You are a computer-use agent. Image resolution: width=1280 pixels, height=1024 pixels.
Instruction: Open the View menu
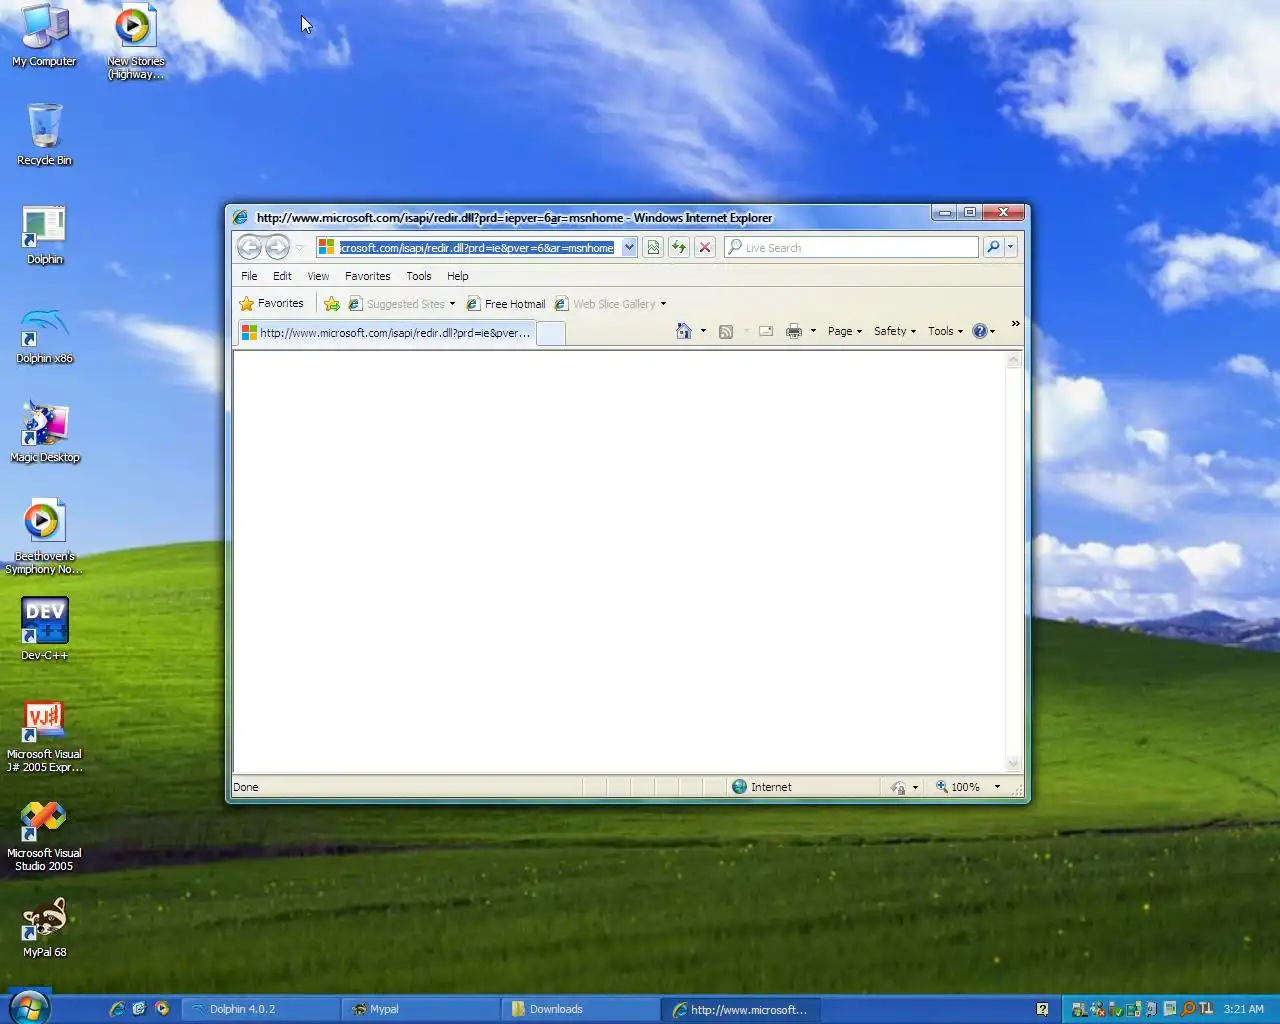tap(318, 276)
